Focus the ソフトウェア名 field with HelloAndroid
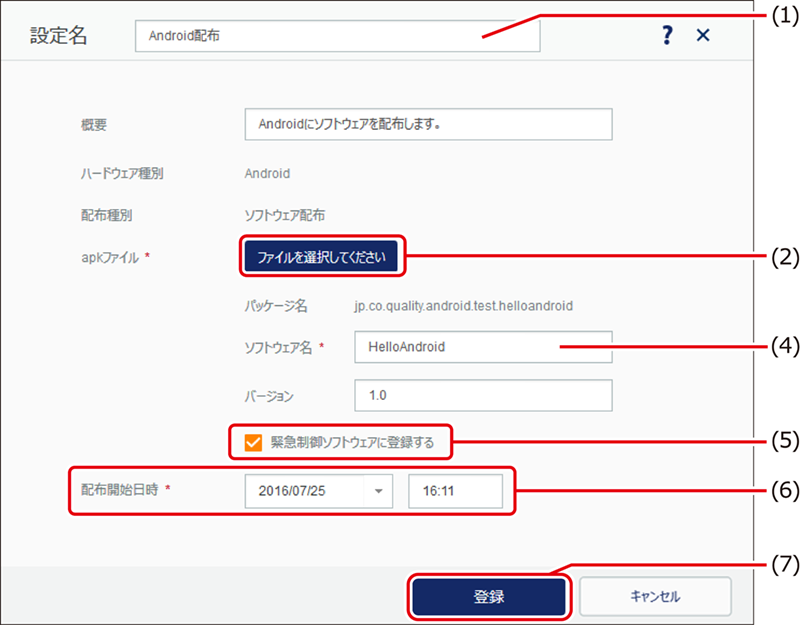This screenshot has width=803, height=625. click(483, 347)
